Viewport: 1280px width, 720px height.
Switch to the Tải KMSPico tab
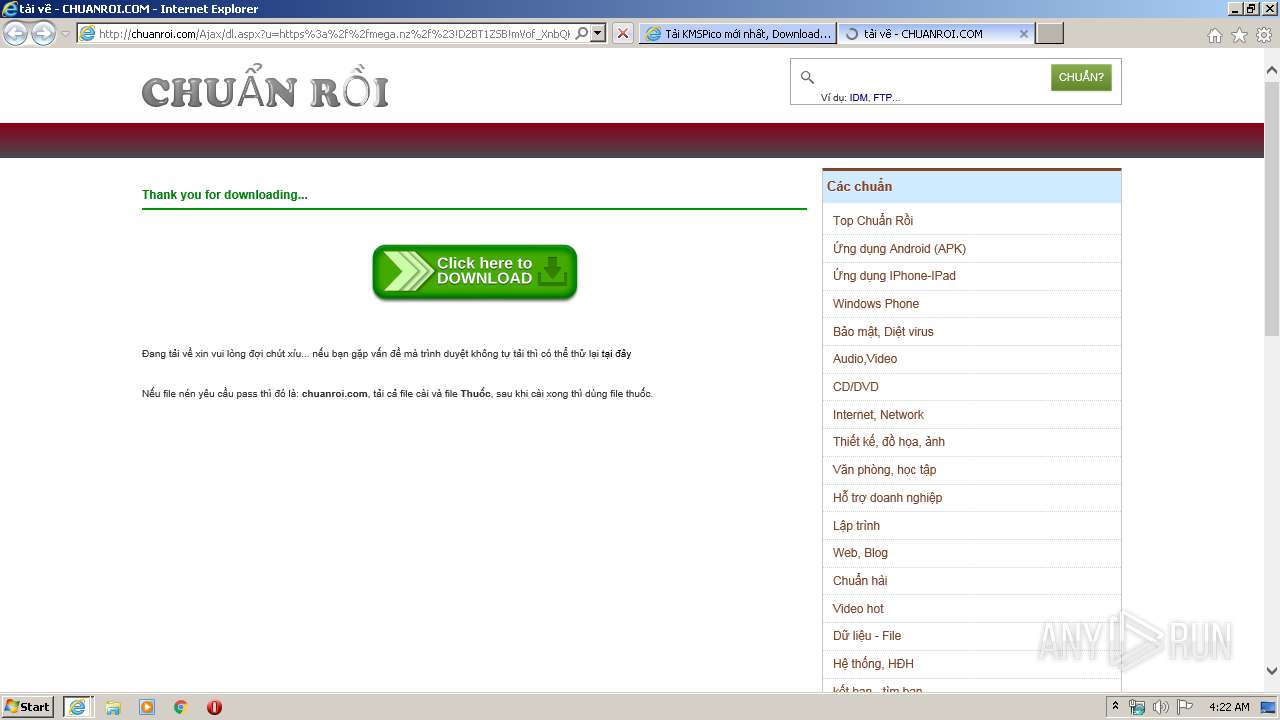738,33
